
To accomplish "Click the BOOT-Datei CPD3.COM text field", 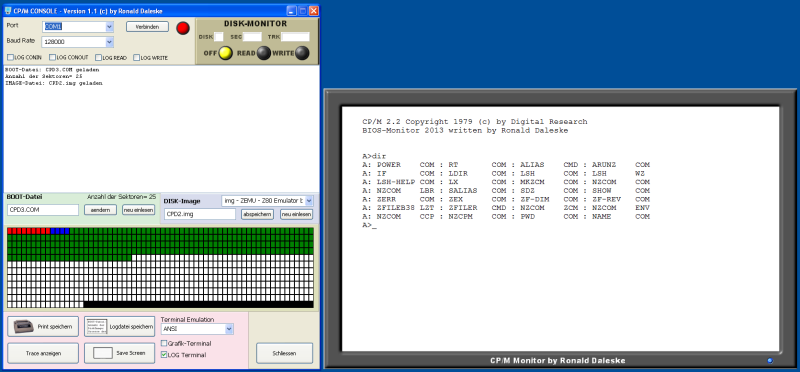I will pos(43,210).
